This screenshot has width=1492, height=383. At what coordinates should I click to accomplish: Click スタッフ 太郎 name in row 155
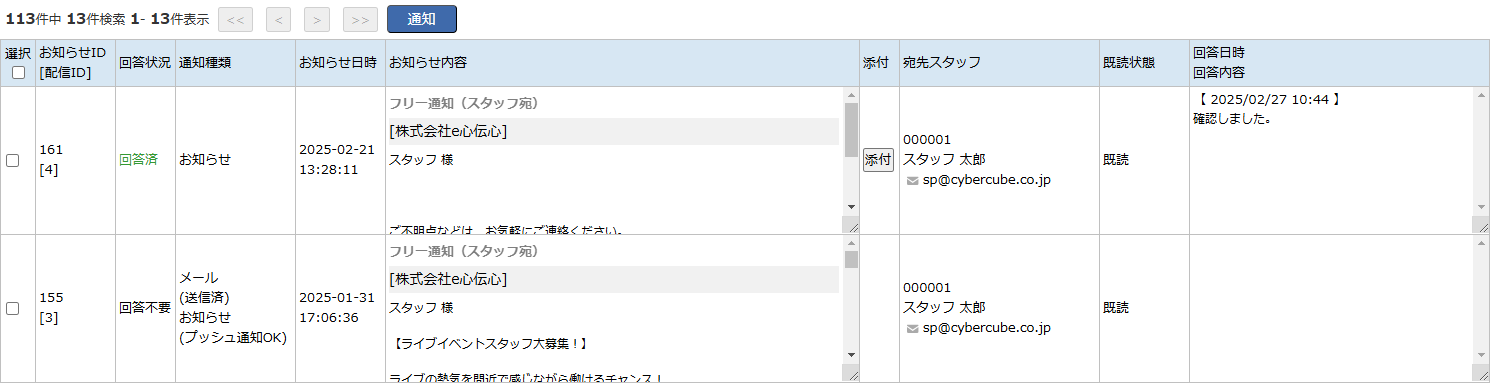click(x=944, y=308)
